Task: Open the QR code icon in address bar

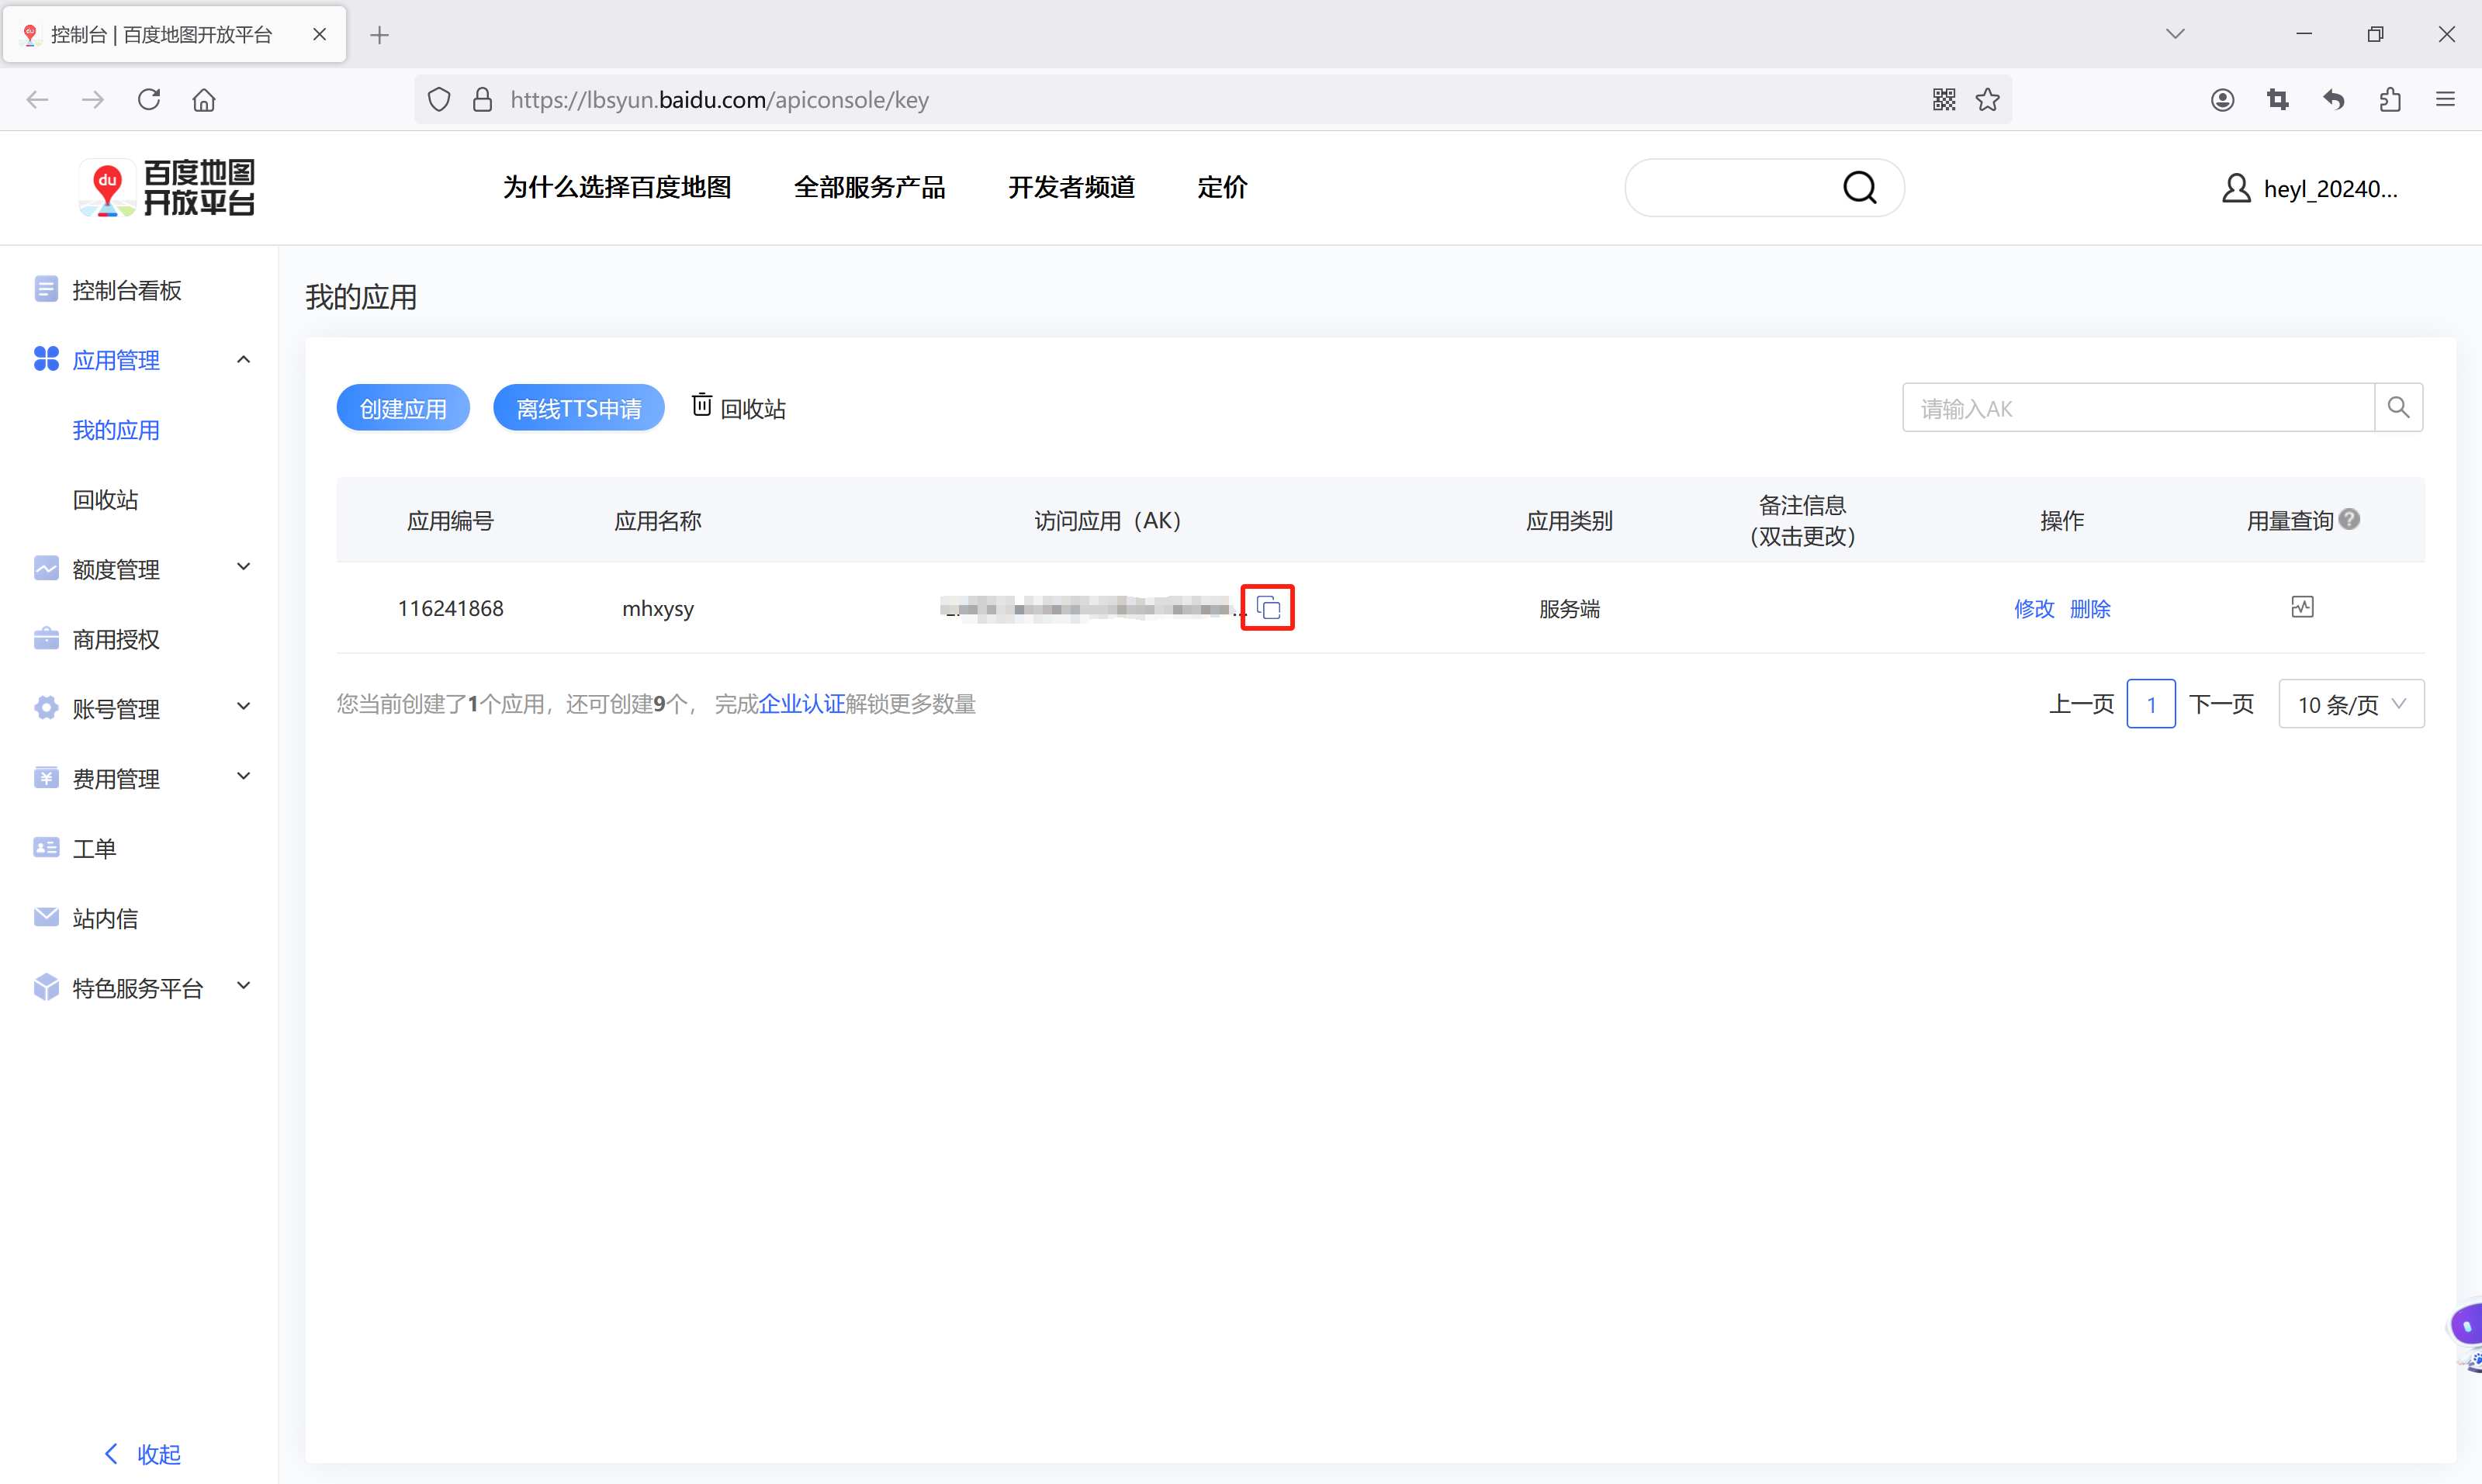Action: click(1943, 99)
